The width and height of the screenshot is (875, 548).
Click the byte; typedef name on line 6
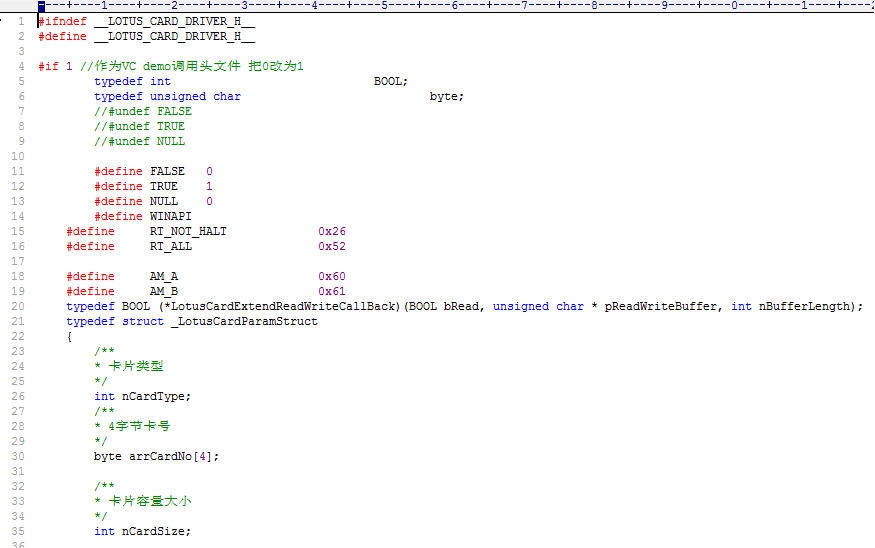pos(446,96)
